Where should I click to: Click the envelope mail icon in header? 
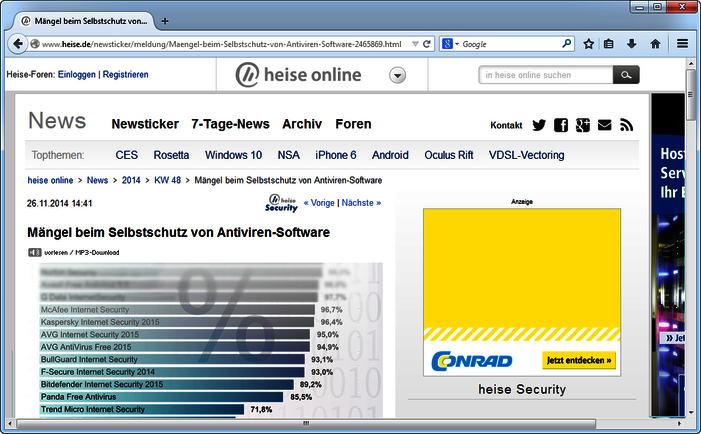[x=605, y=125]
